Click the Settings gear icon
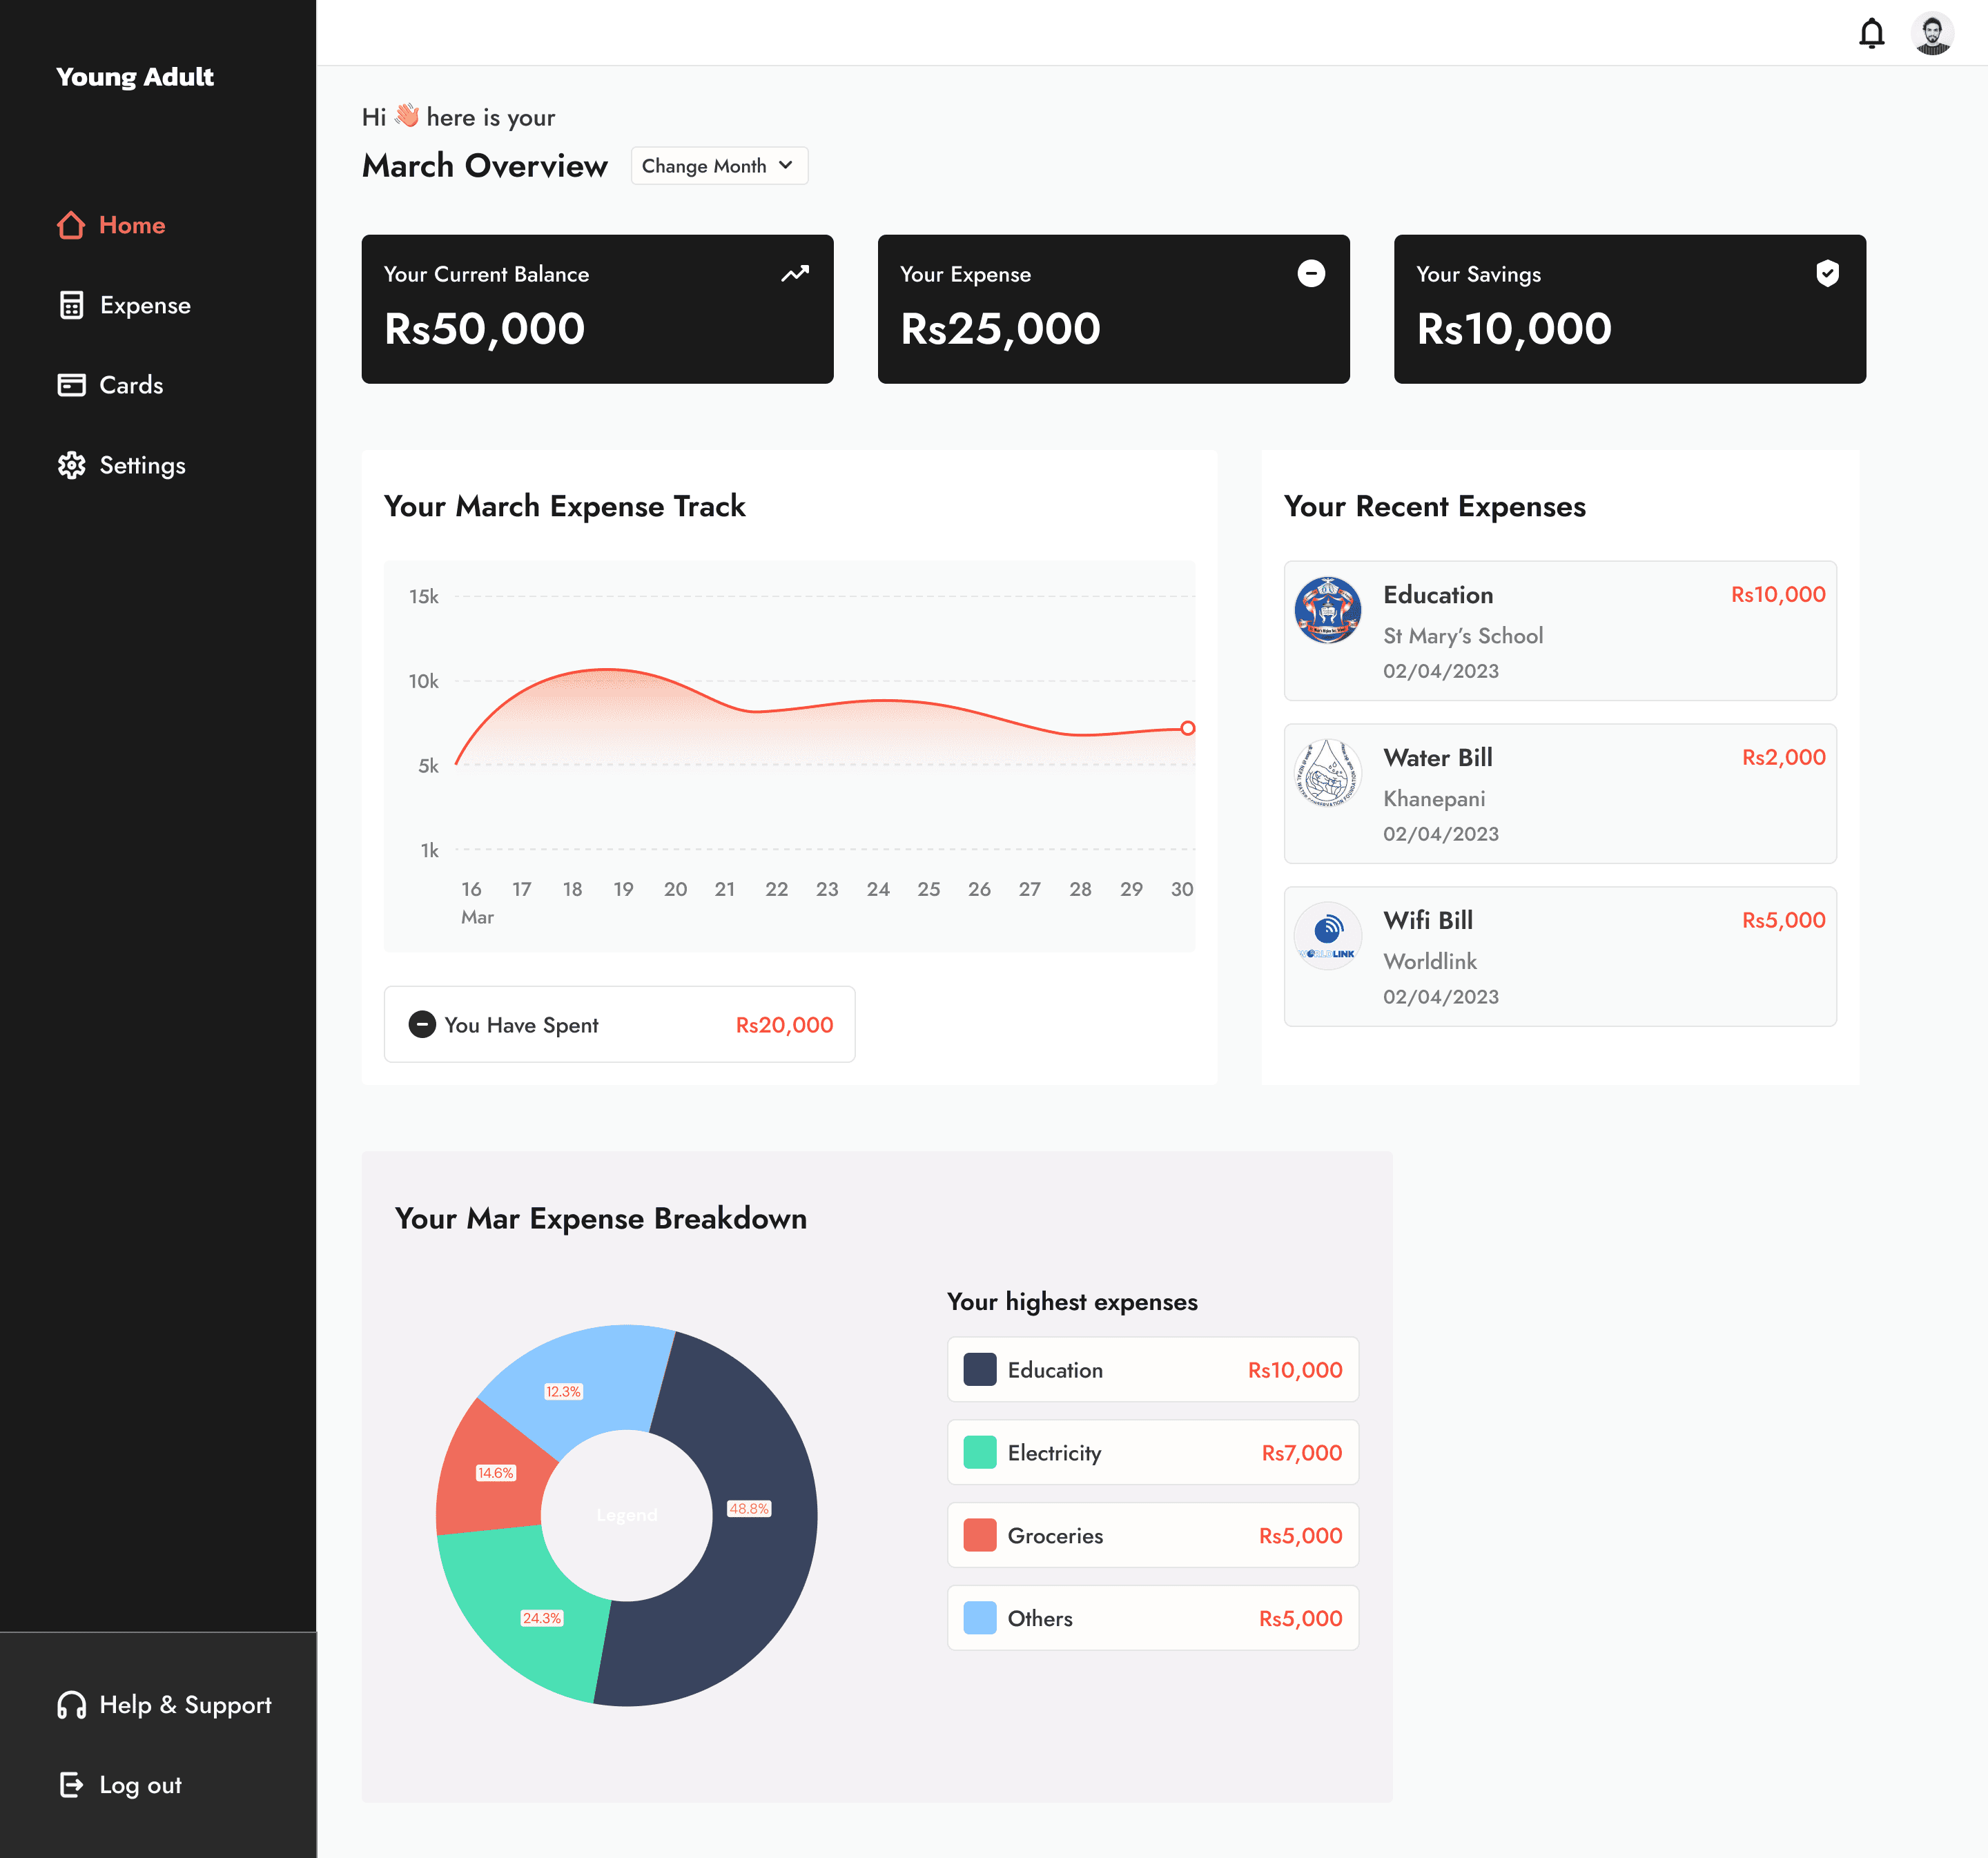Screen dimensions: 1988x1858 pyautogui.click(x=71, y=465)
